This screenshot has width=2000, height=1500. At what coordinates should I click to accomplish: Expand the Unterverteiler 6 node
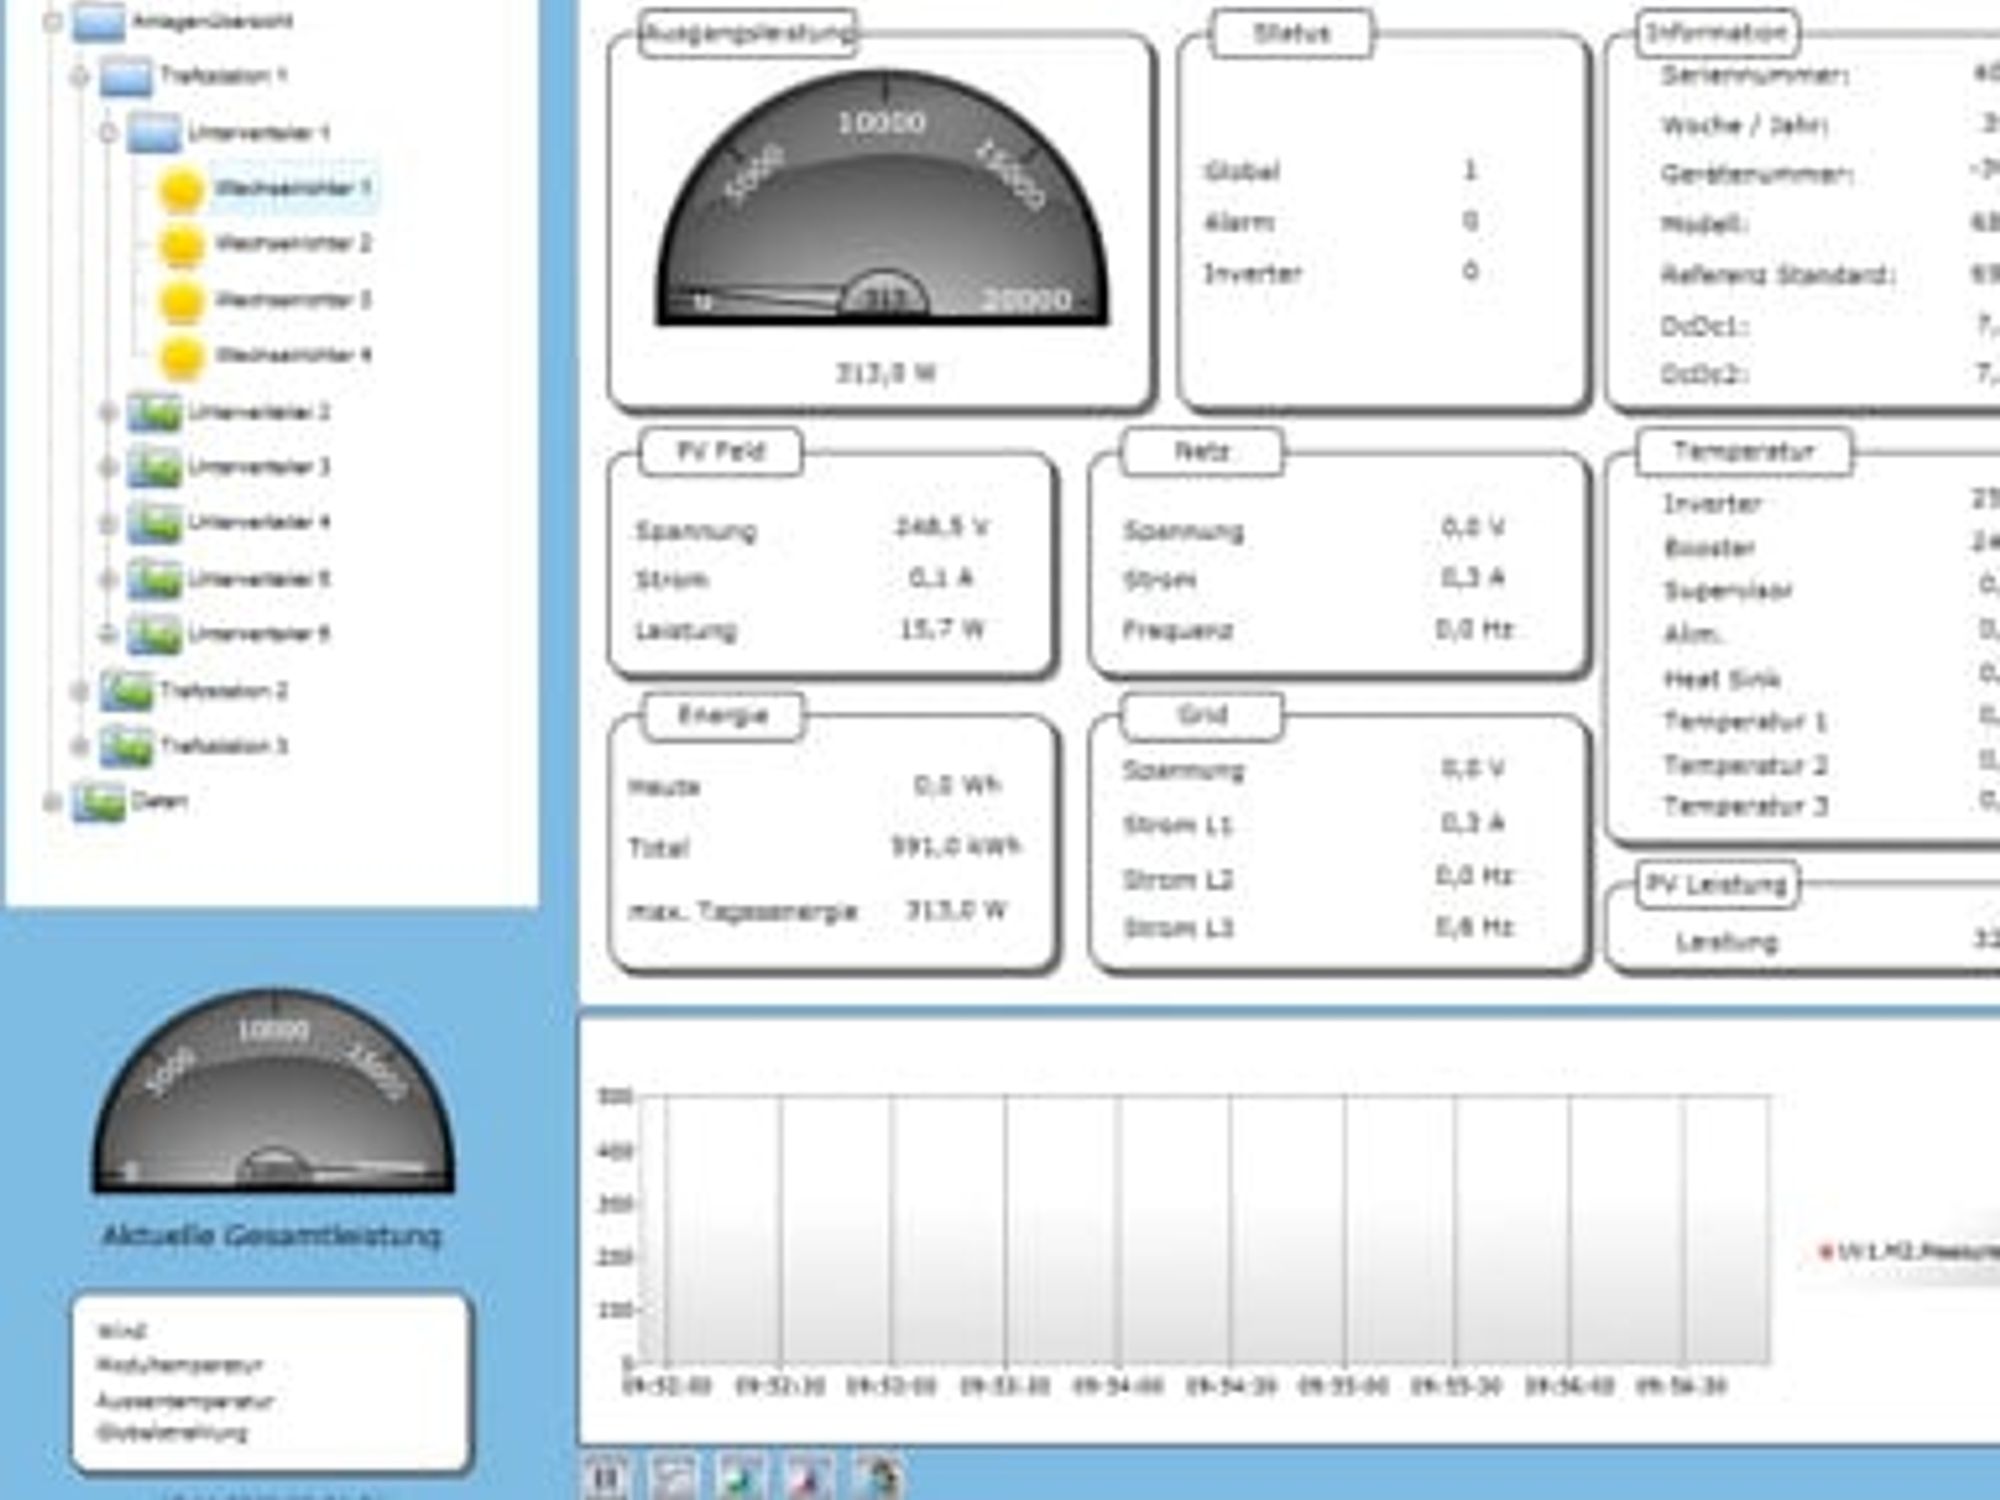pyautogui.click(x=107, y=635)
